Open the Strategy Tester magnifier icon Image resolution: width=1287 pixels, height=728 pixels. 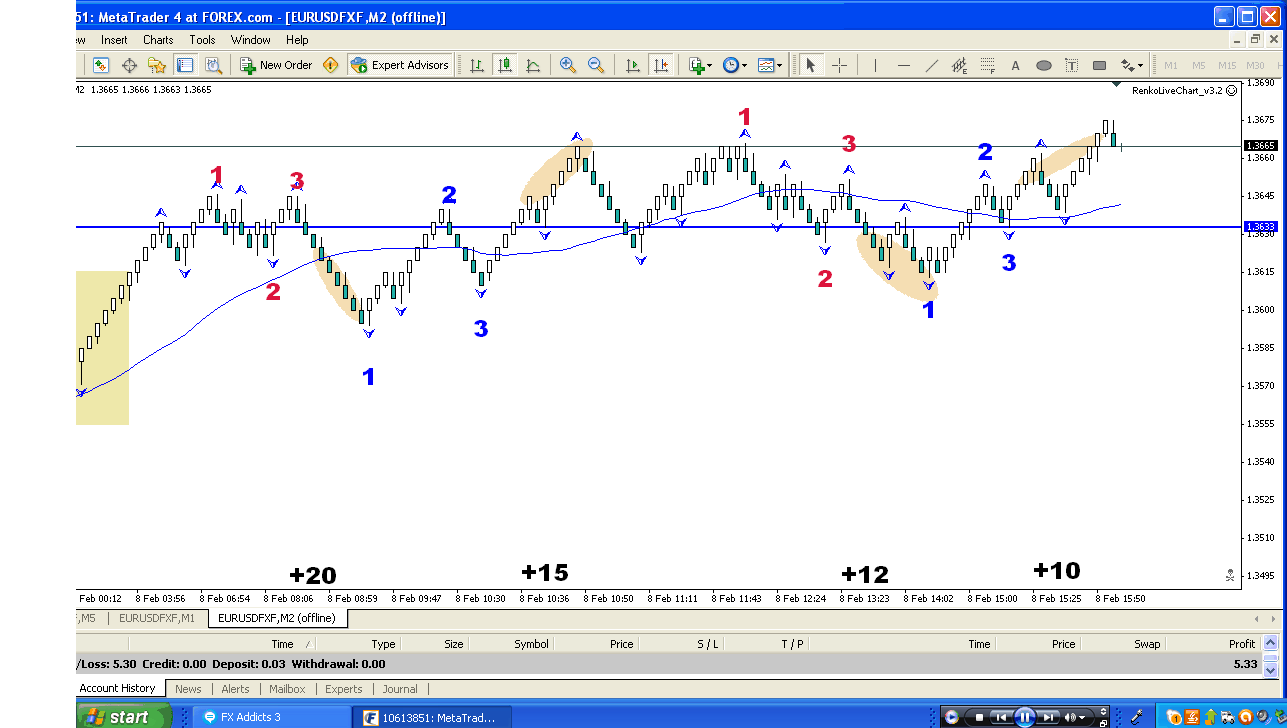tap(213, 65)
